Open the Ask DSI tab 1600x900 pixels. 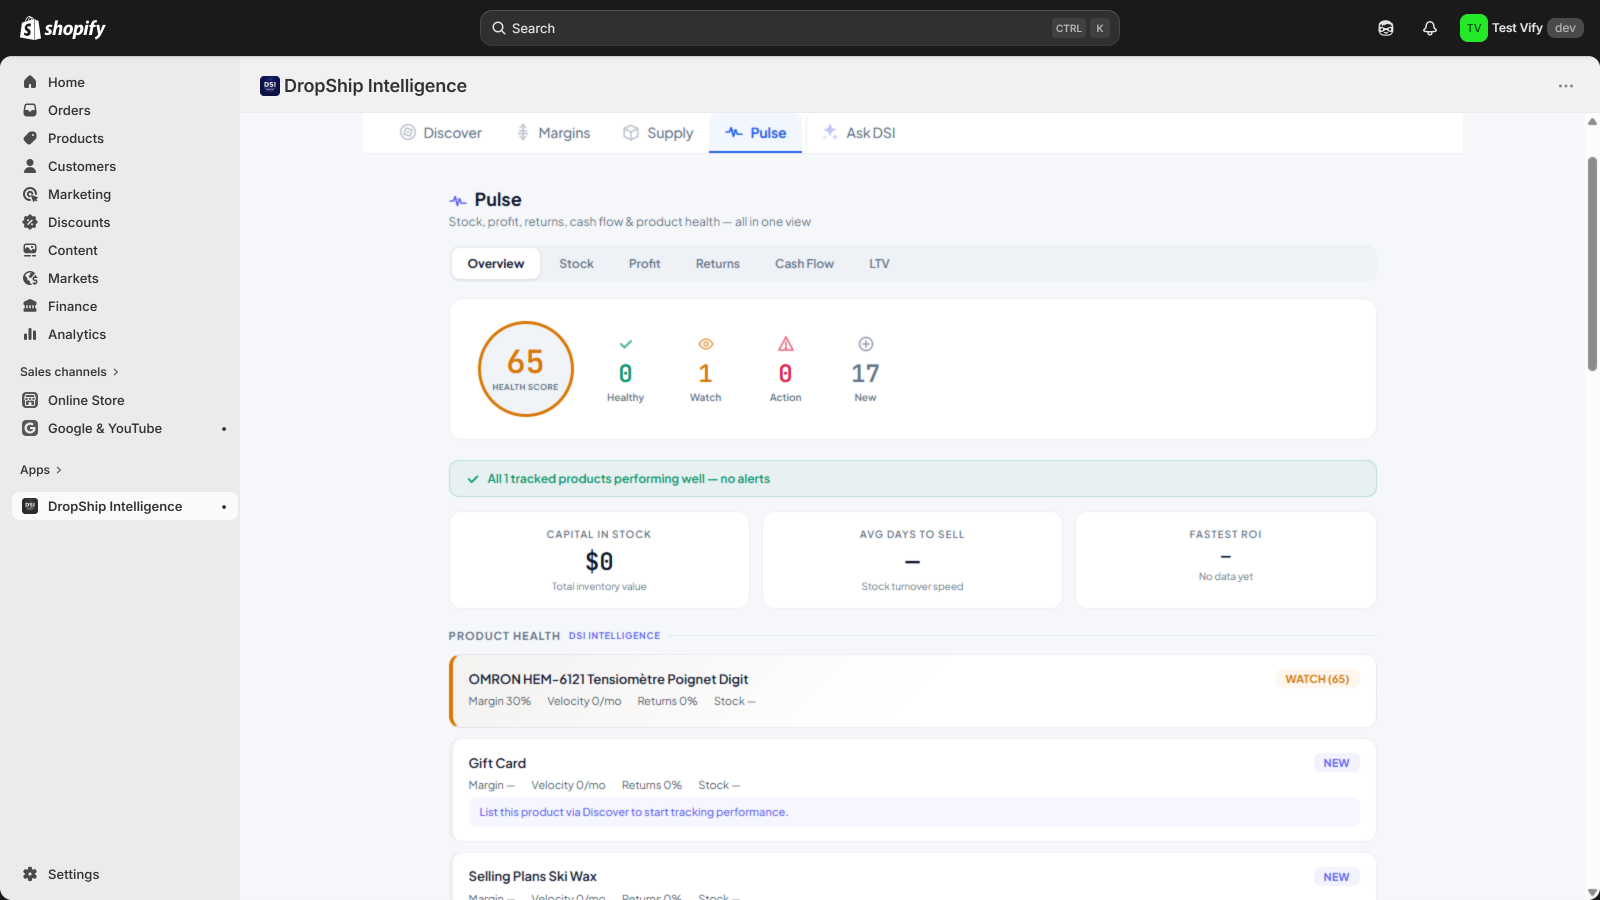pos(859,133)
